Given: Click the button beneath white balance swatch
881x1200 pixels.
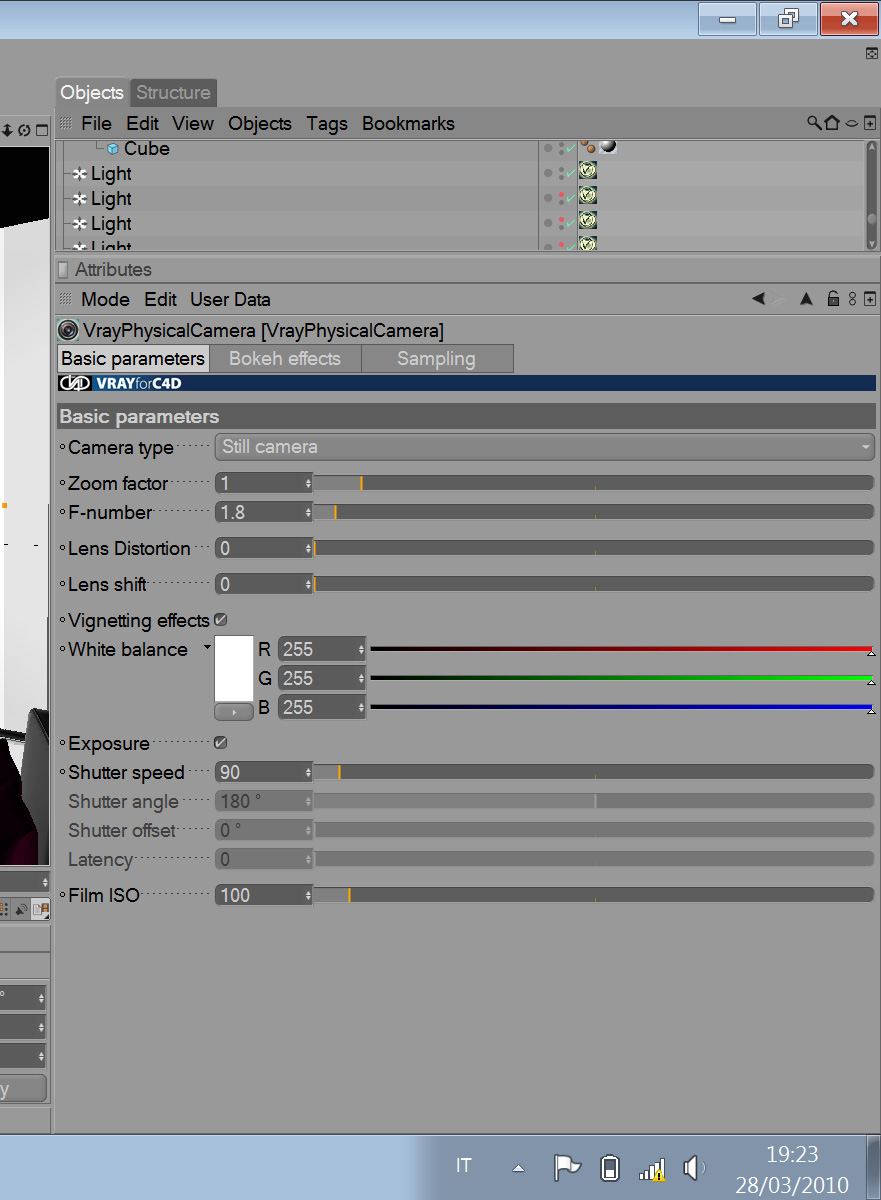Looking at the screenshot, I should click(234, 712).
